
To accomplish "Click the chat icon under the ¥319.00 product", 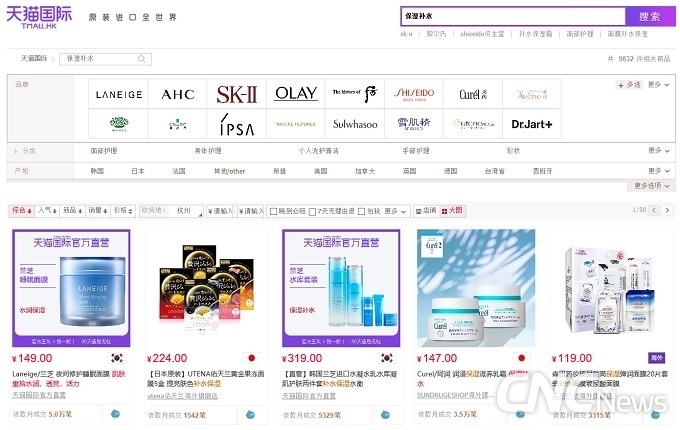I will point(385,414).
